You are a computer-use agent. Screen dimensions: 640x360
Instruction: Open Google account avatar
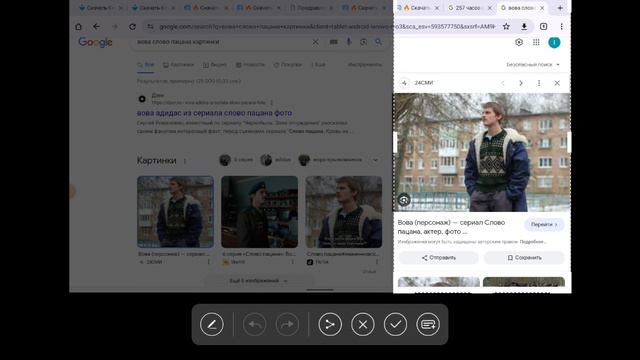[554, 42]
